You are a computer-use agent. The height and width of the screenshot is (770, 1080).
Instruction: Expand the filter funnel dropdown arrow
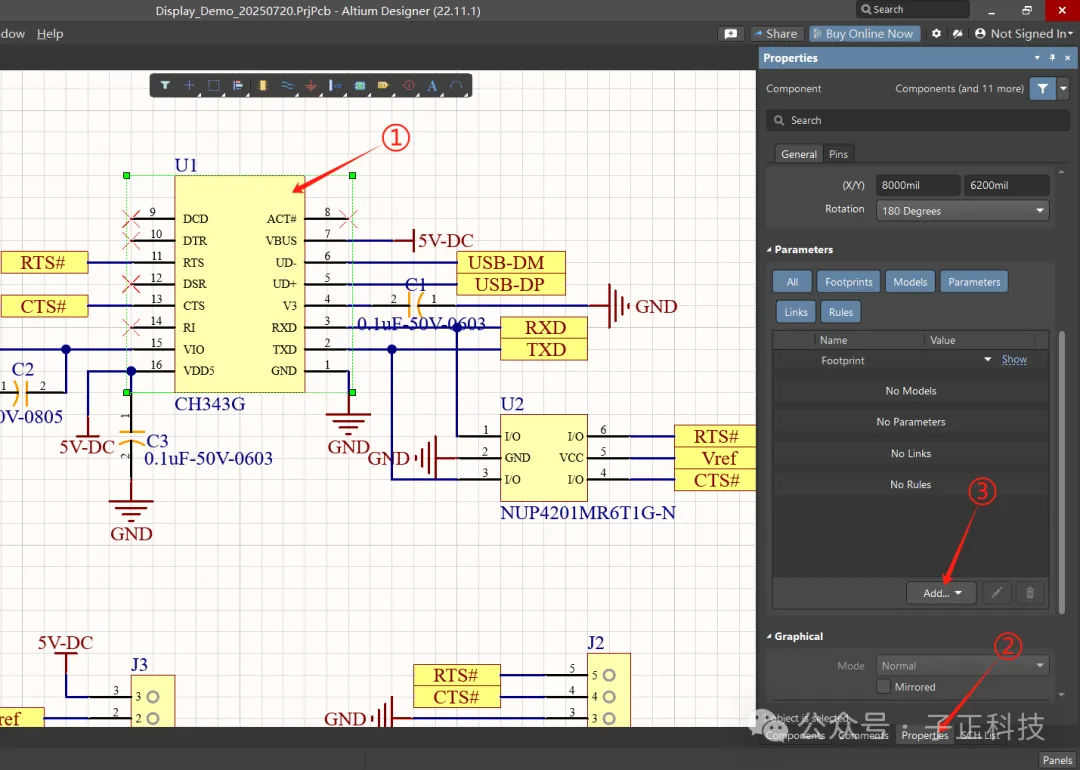coord(1063,88)
